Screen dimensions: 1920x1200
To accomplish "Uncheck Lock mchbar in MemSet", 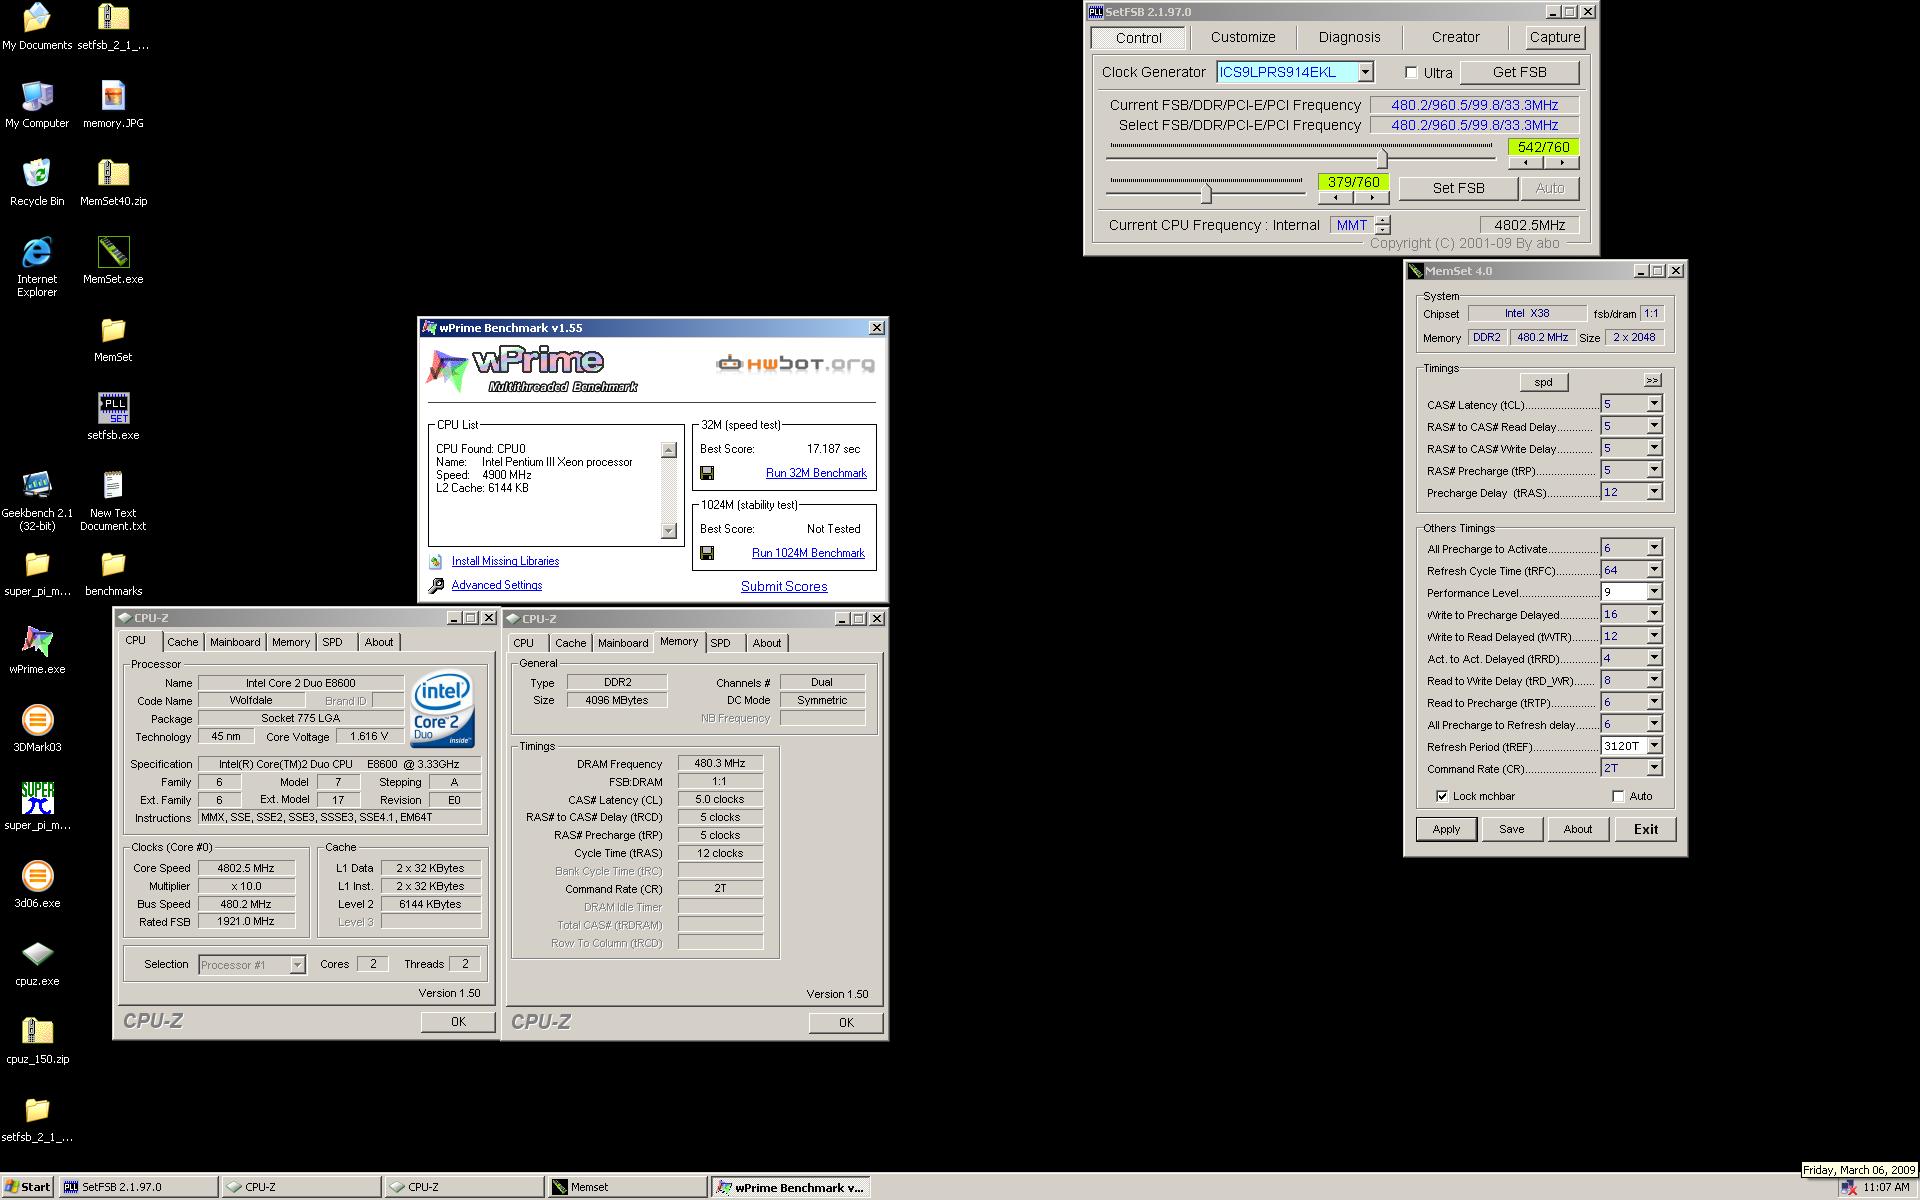I will click(1442, 796).
